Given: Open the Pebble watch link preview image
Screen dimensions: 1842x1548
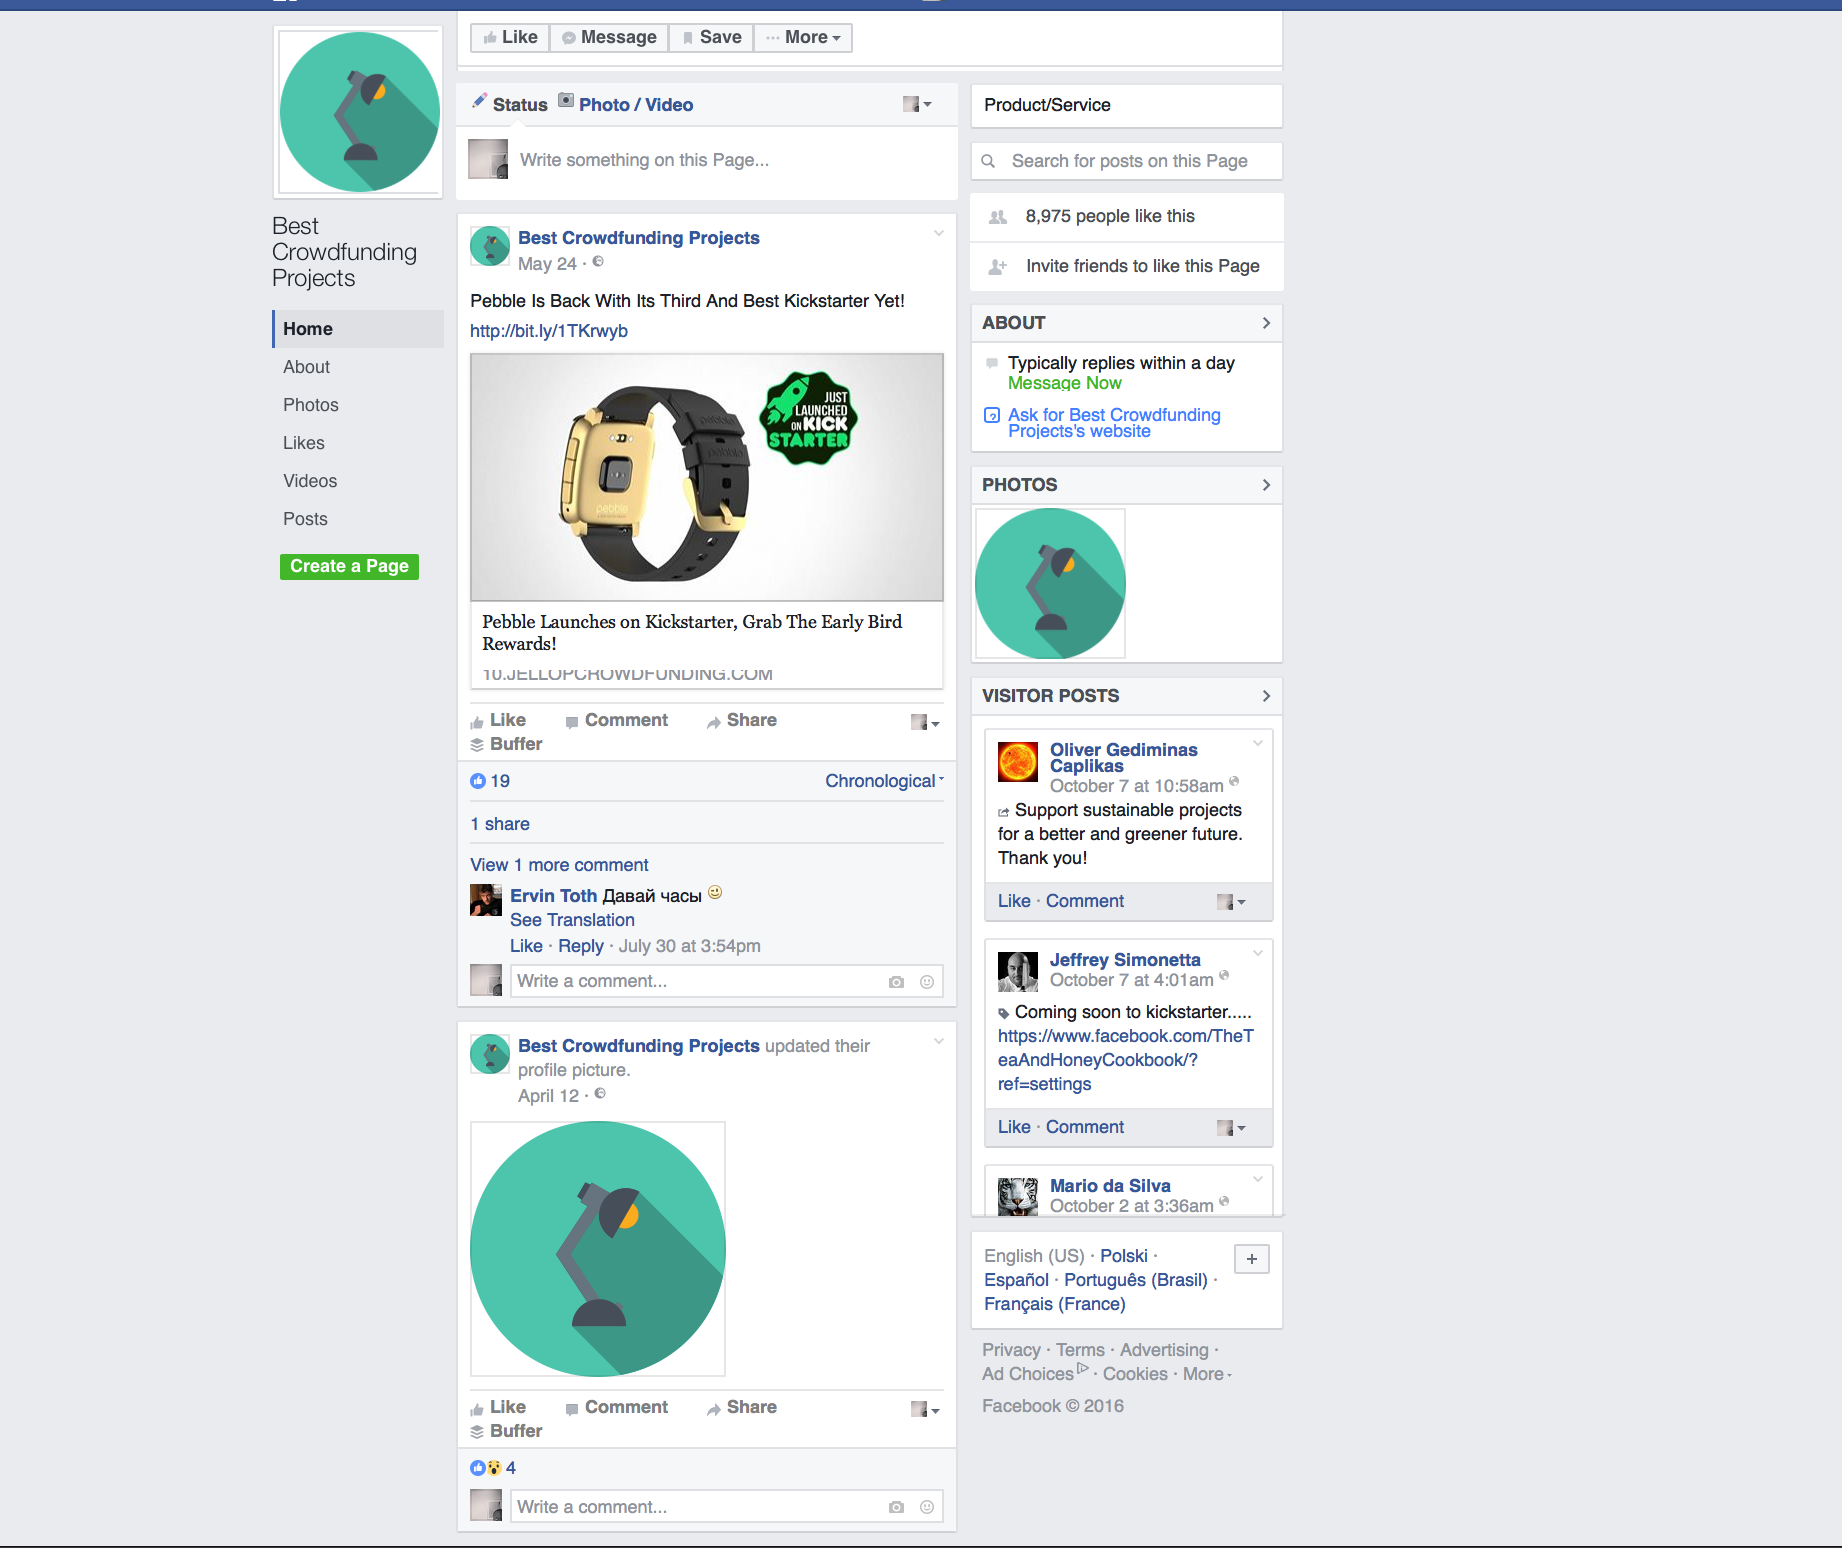Looking at the screenshot, I should [707, 477].
